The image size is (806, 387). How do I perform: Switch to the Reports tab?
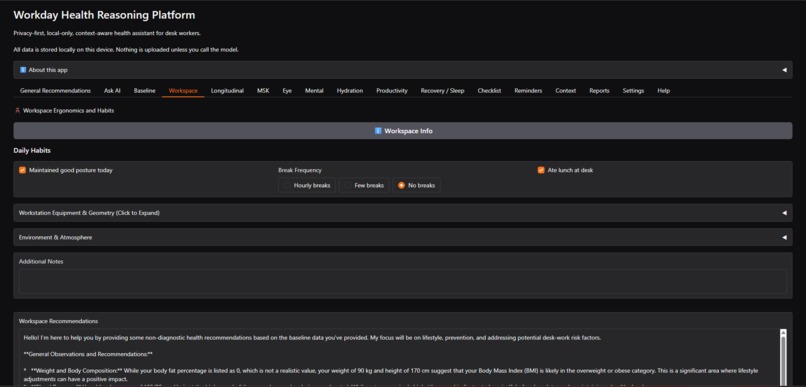coord(599,90)
